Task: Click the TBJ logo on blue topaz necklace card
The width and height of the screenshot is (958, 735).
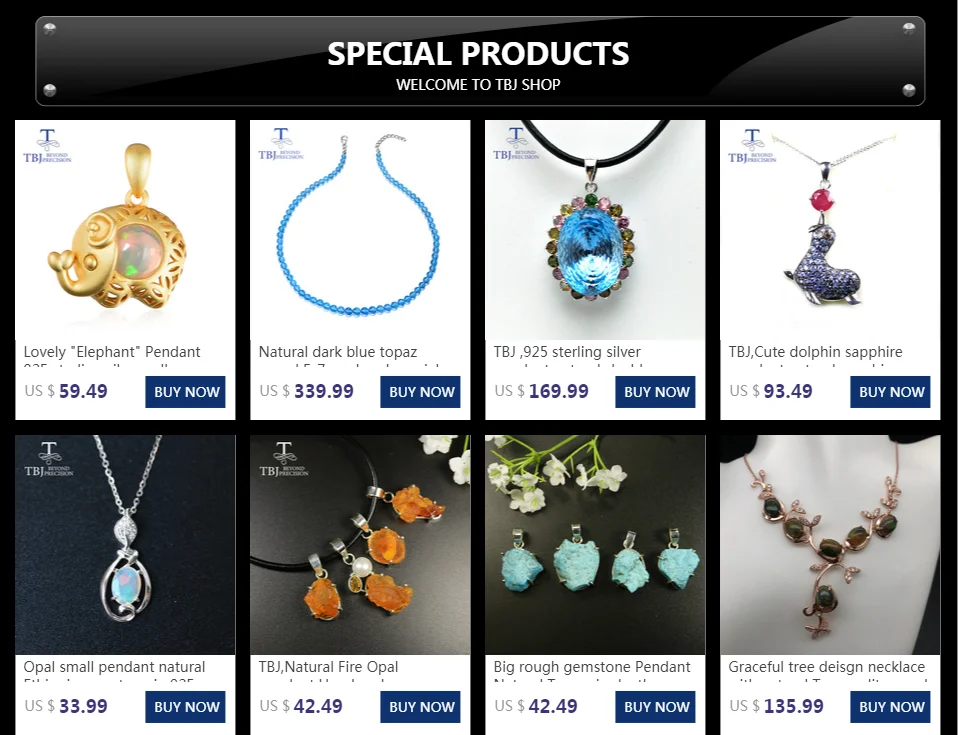Action: coord(281,144)
